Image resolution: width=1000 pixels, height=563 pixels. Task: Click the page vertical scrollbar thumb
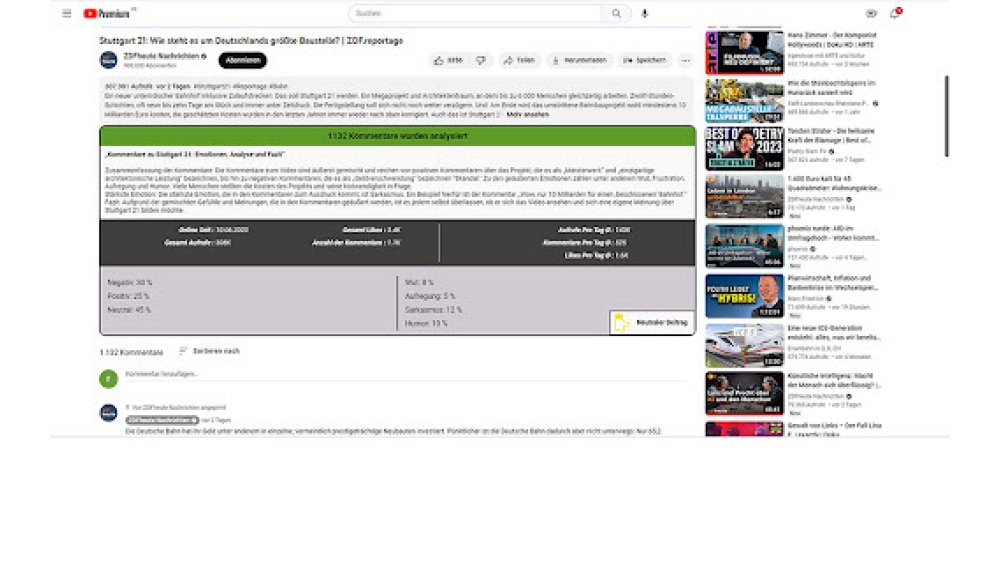946,115
